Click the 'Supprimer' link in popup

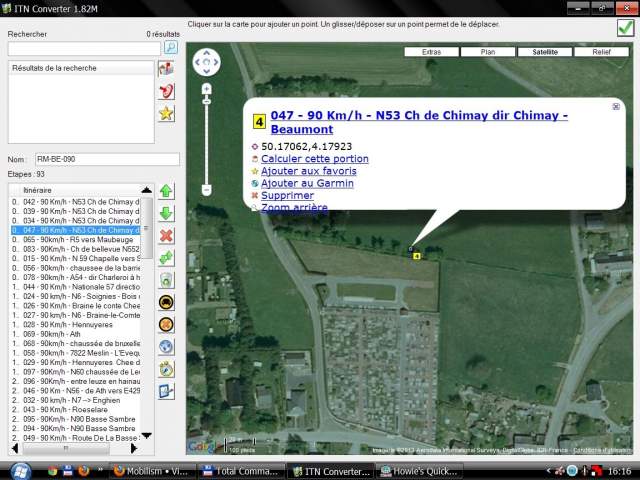click(x=287, y=196)
